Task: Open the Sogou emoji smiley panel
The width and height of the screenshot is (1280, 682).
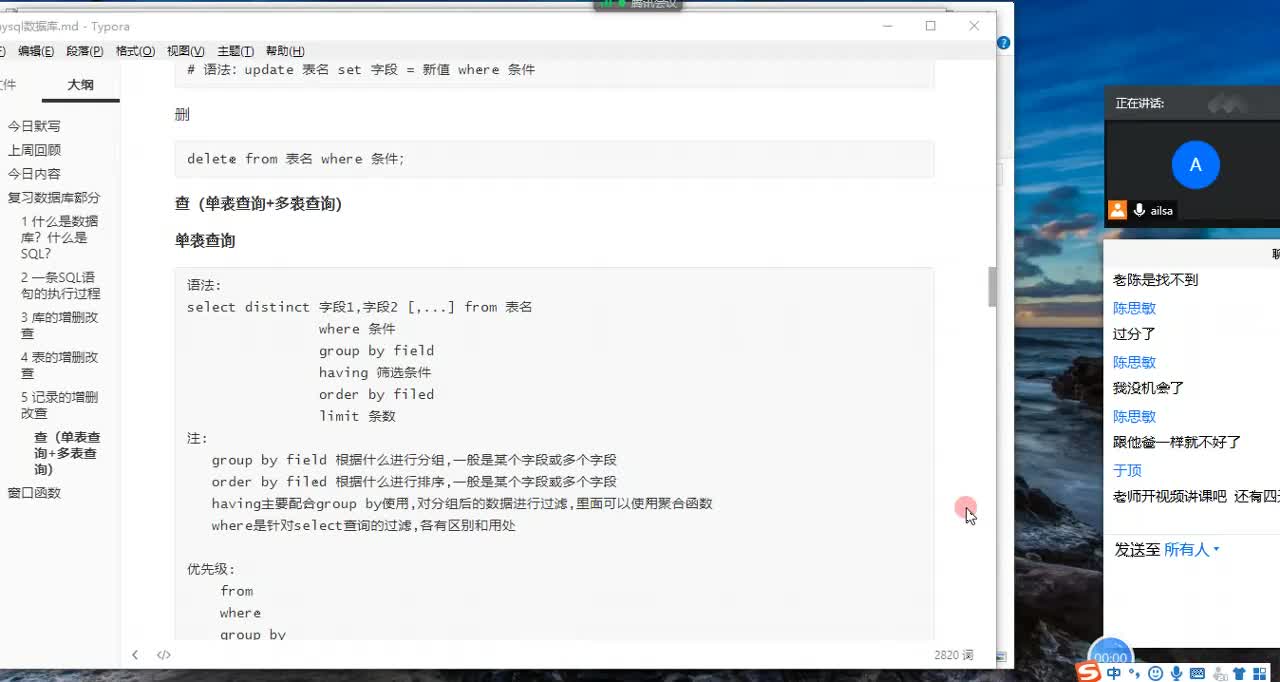Action: [x=1156, y=673]
